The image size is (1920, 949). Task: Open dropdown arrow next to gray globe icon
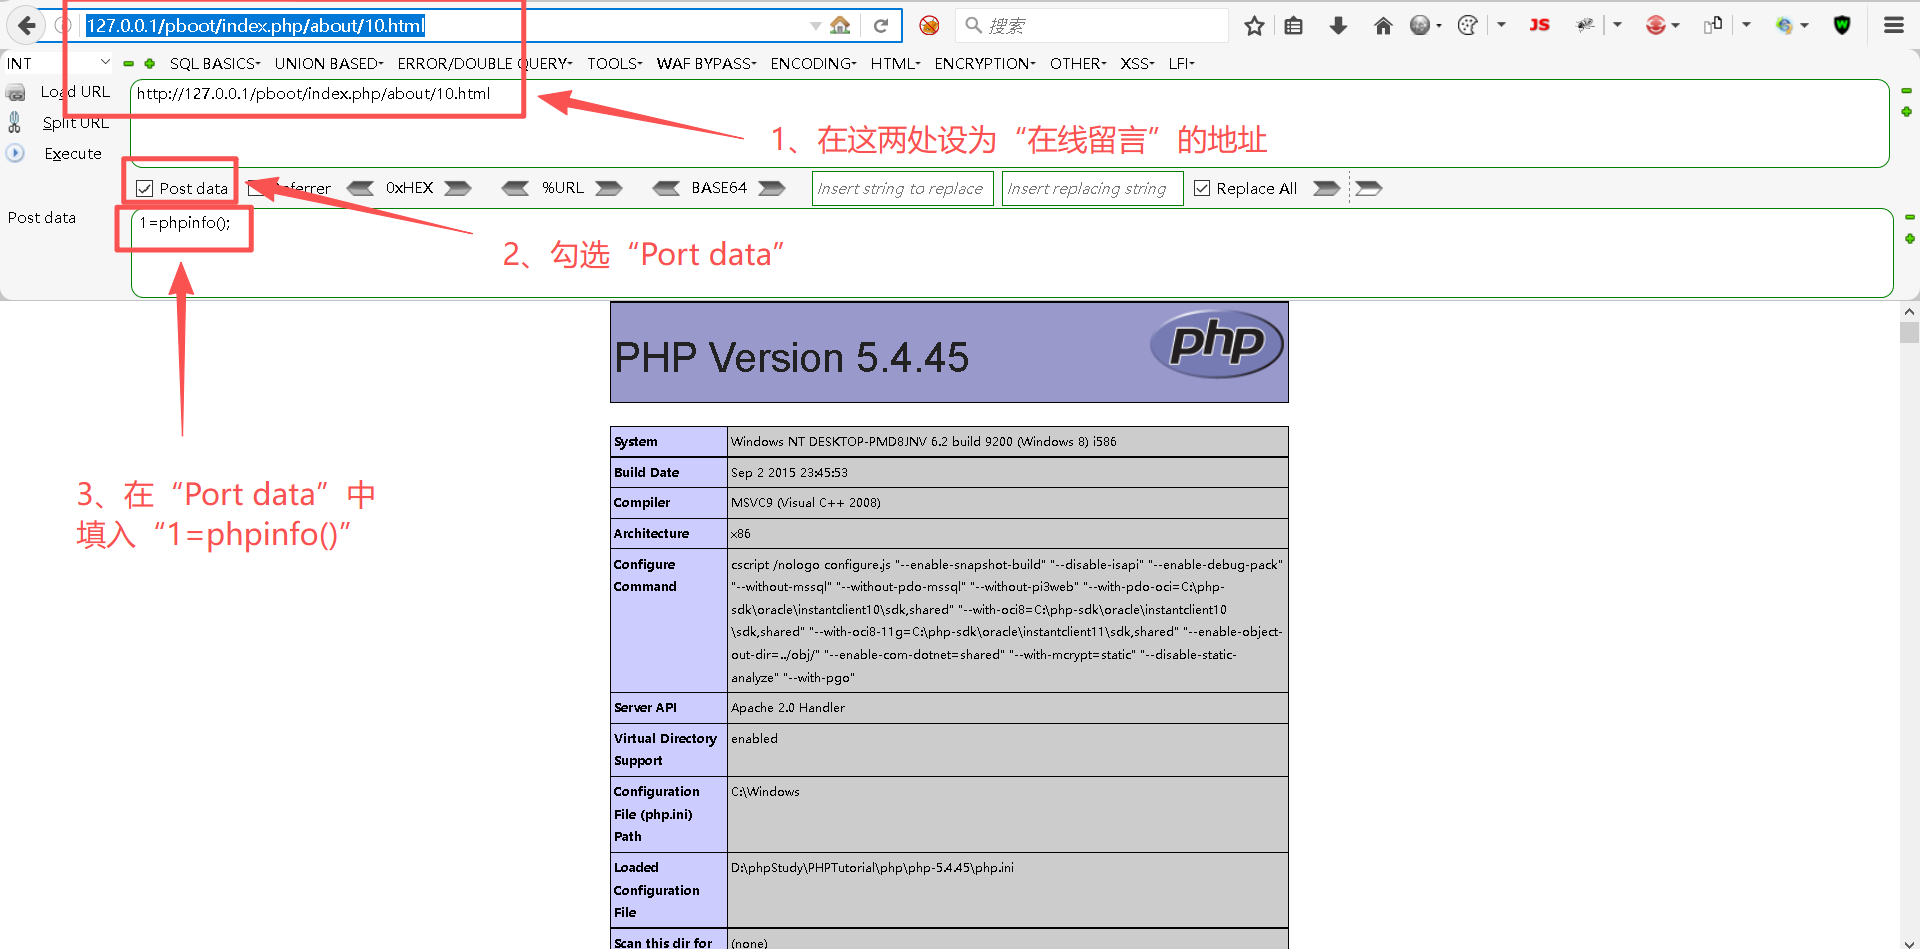click(1439, 26)
